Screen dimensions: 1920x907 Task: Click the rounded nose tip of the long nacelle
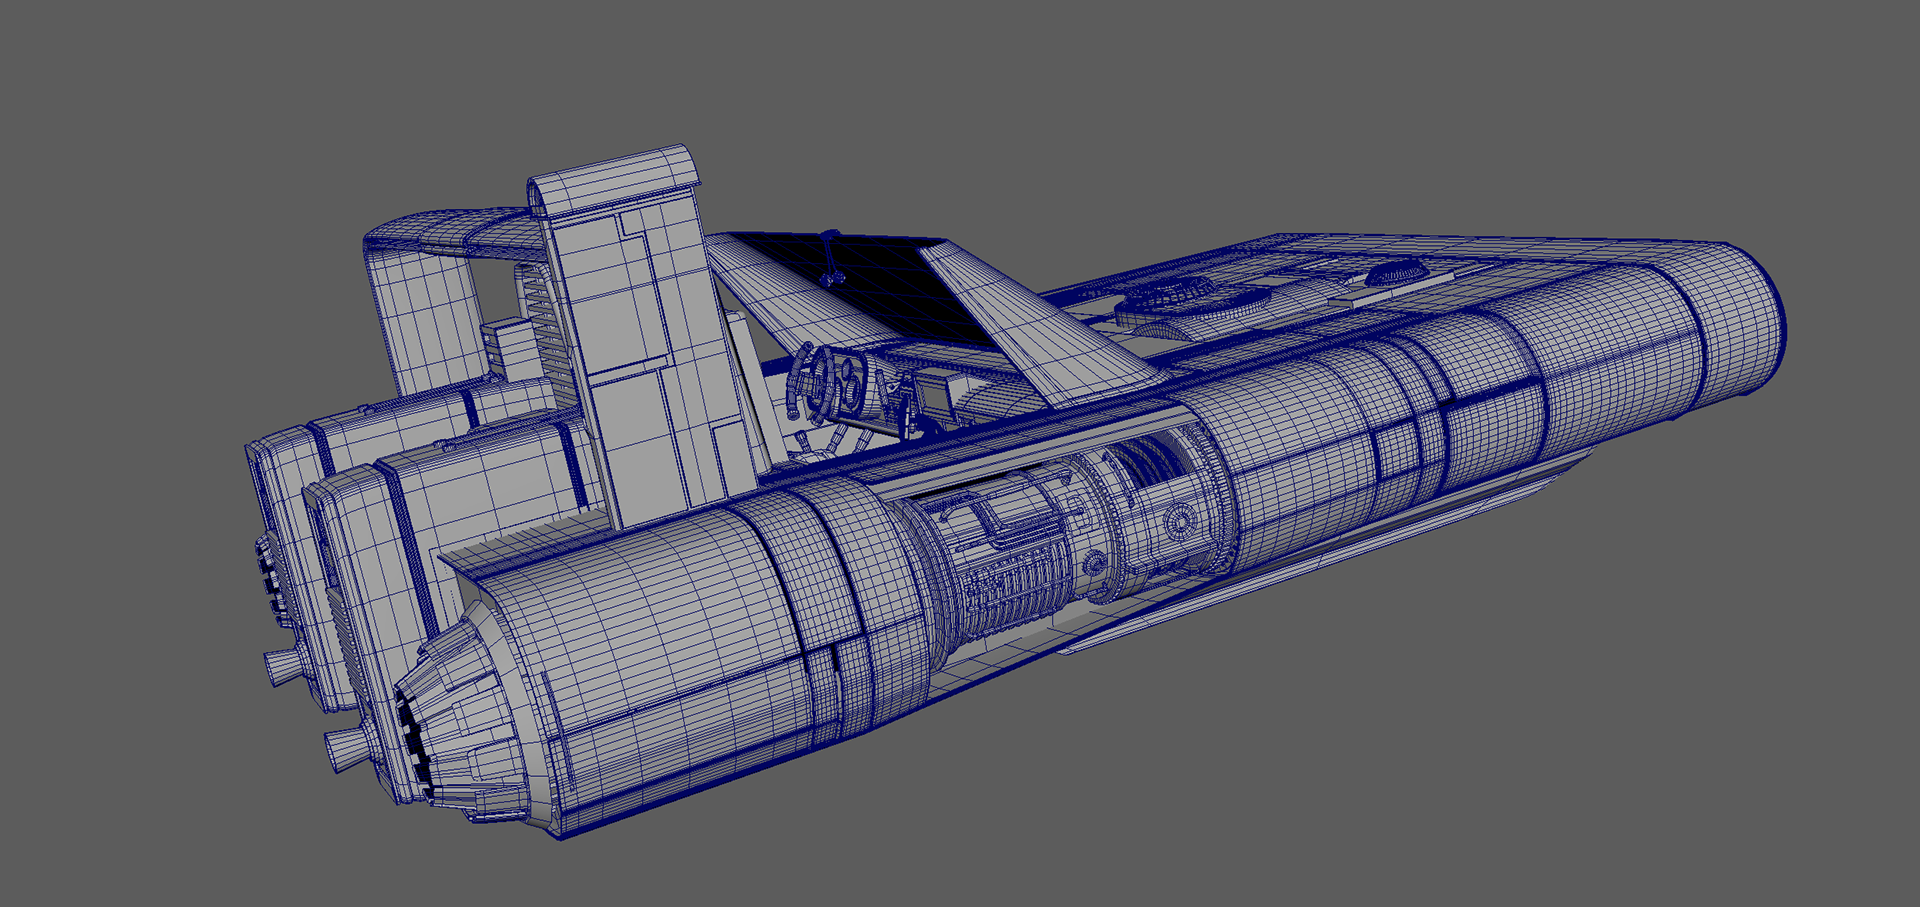point(1741,324)
